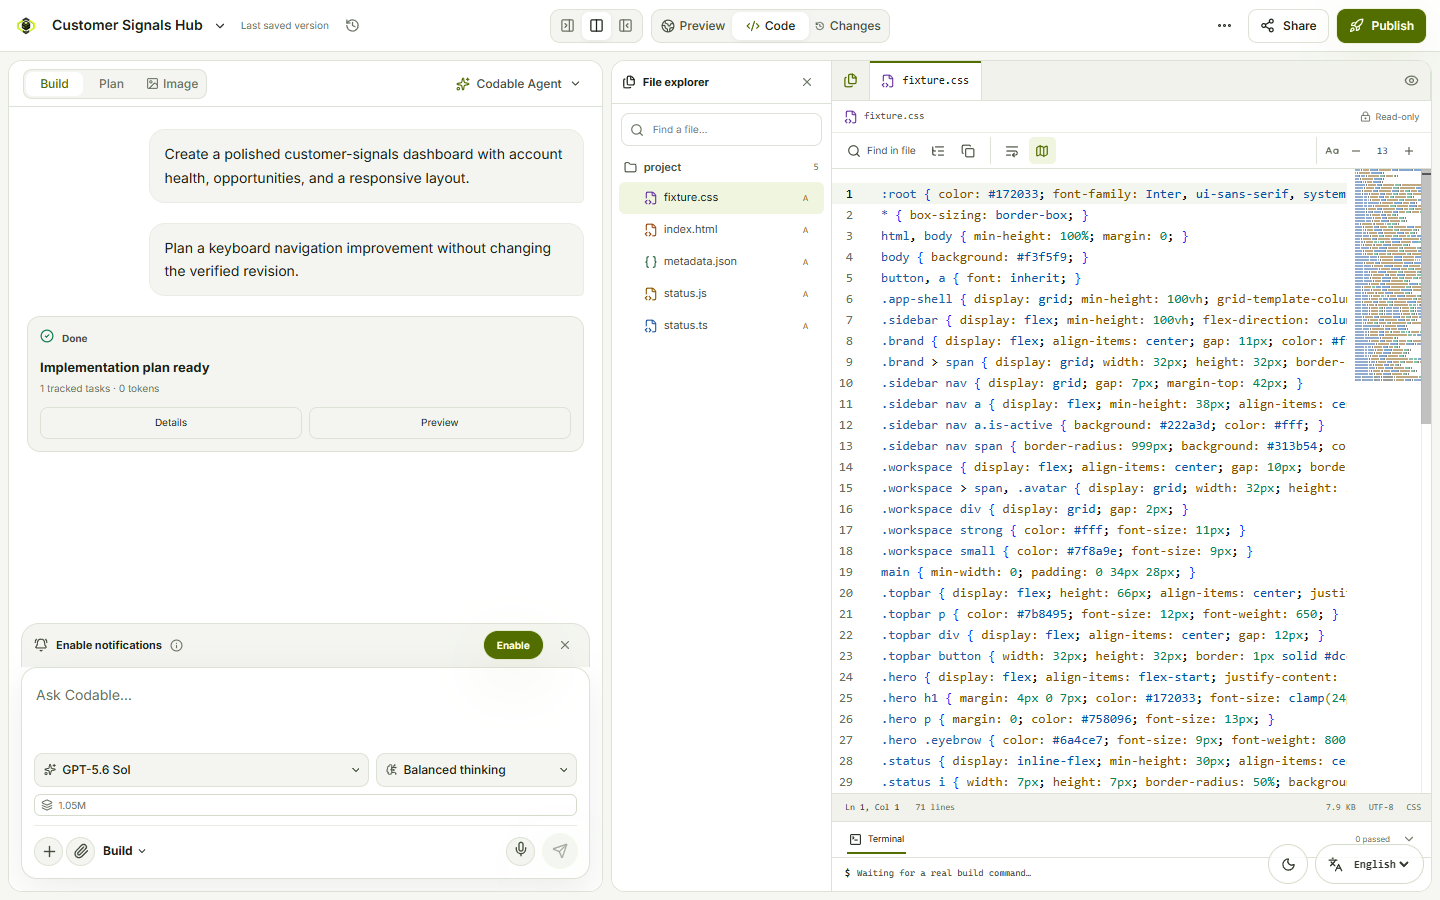
Task: Click the Find a file search field
Action: pyautogui.click(x=721, y=130)
